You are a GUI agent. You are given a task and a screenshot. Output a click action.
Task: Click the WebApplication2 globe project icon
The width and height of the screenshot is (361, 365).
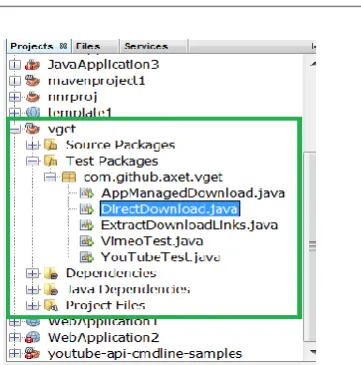pyautogui.click(x=33, y=337)
